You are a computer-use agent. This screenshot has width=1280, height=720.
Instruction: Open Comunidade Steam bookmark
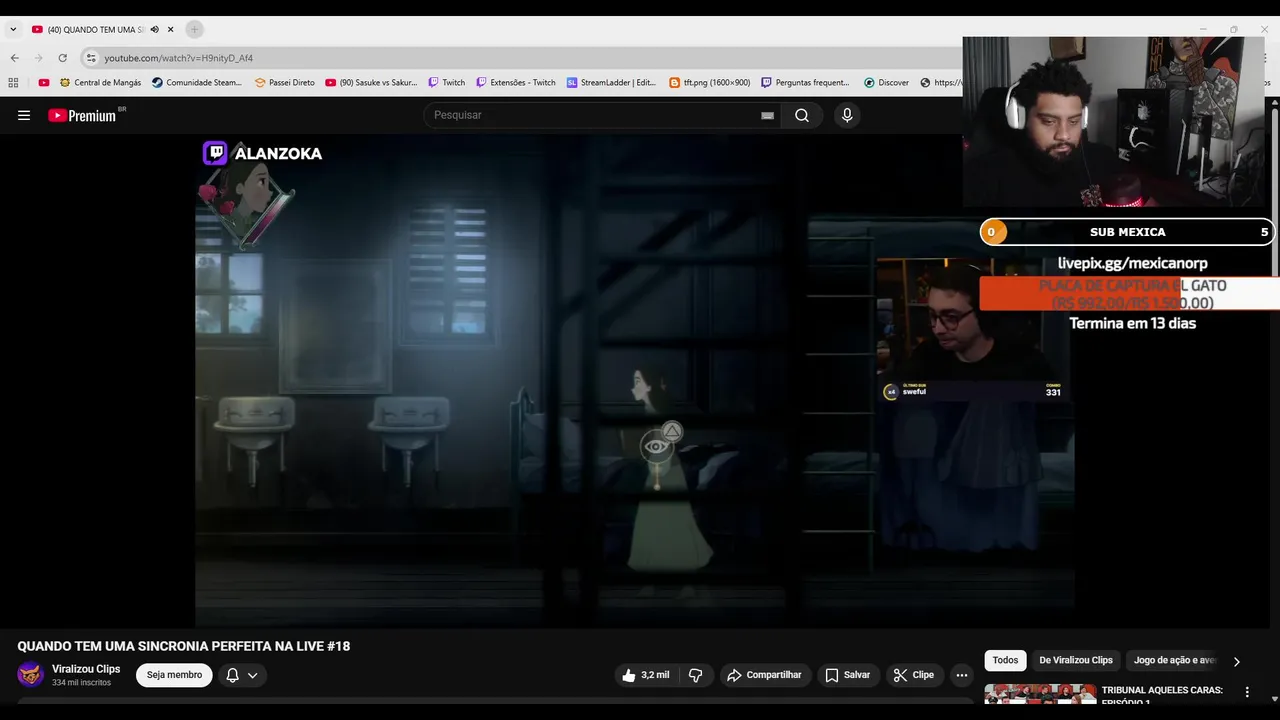[x=197, y=83]
